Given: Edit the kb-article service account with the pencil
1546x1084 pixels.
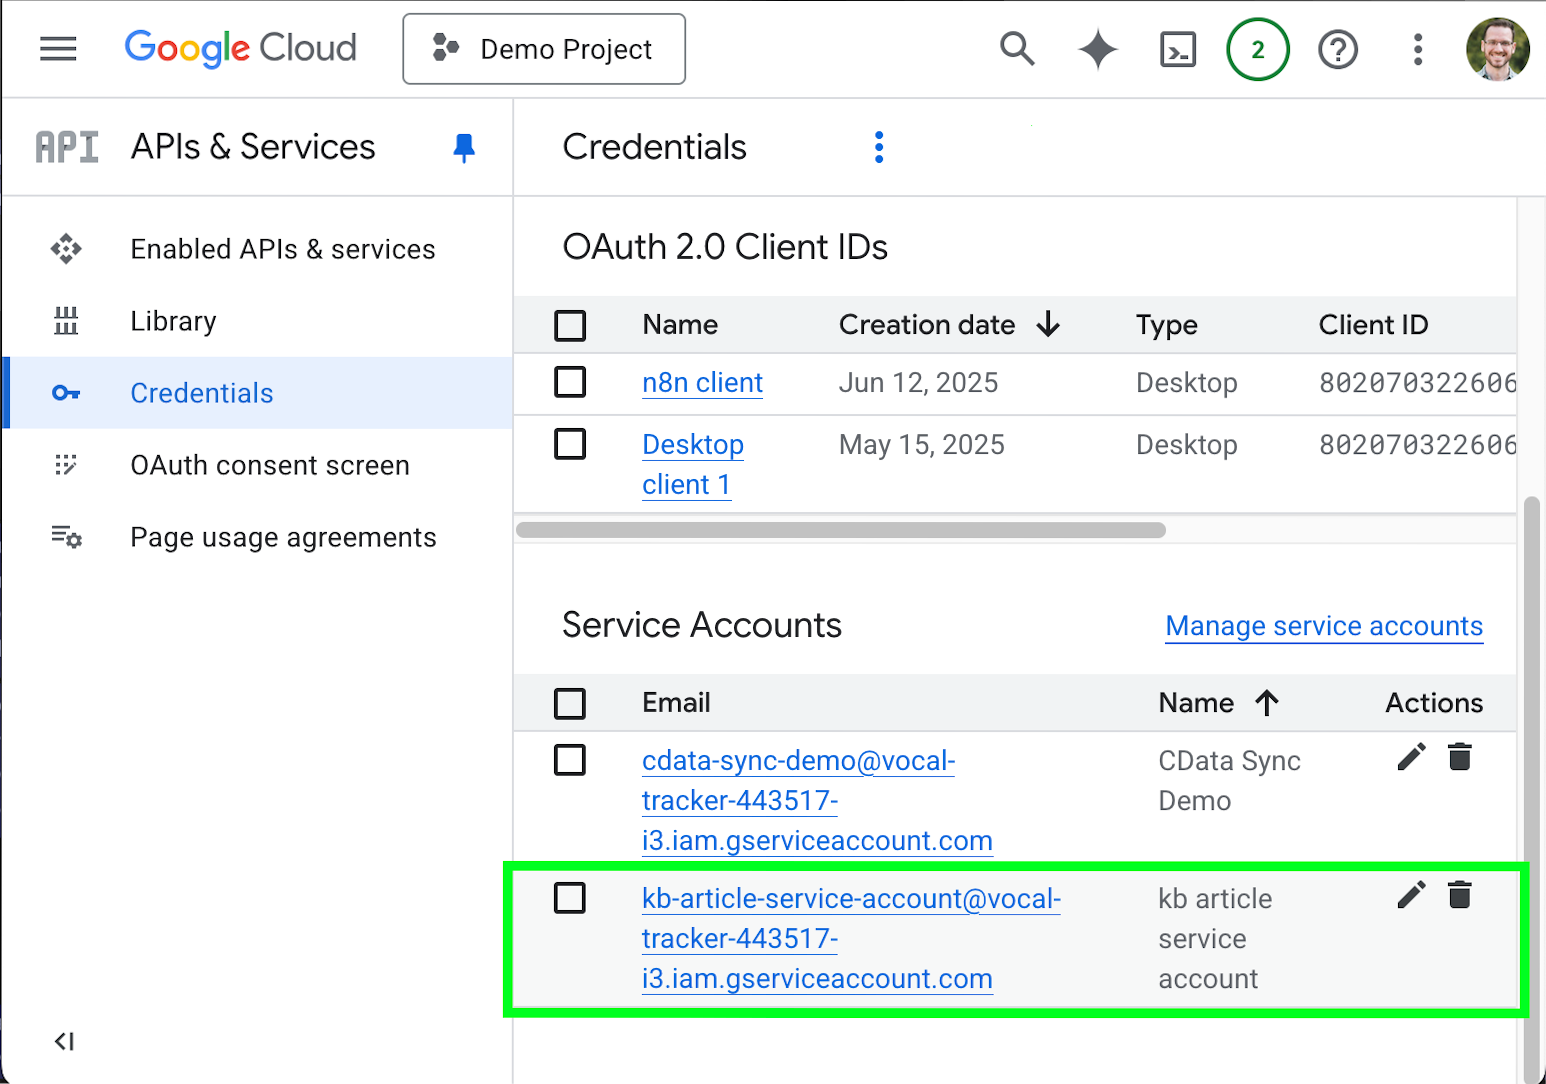Looking at the screenshot, I should point(1410,895).
